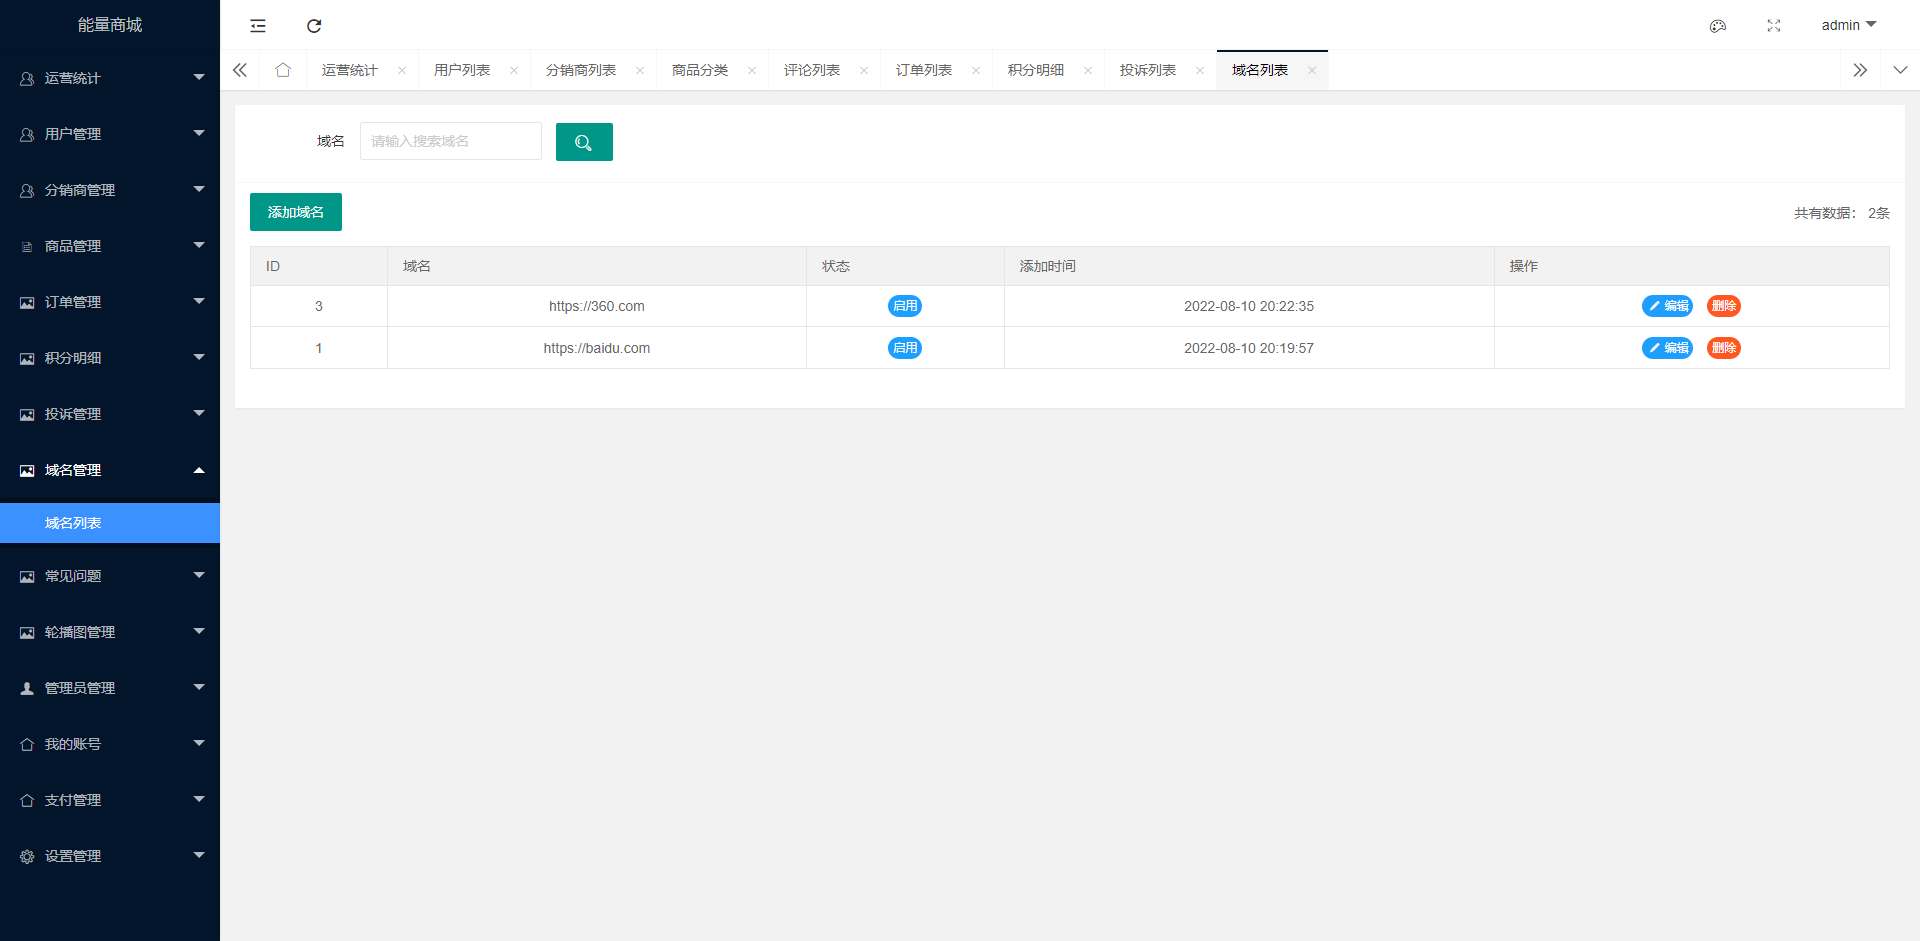Click the 添加域名 button

pyautogui.click(x=295, y=212)
